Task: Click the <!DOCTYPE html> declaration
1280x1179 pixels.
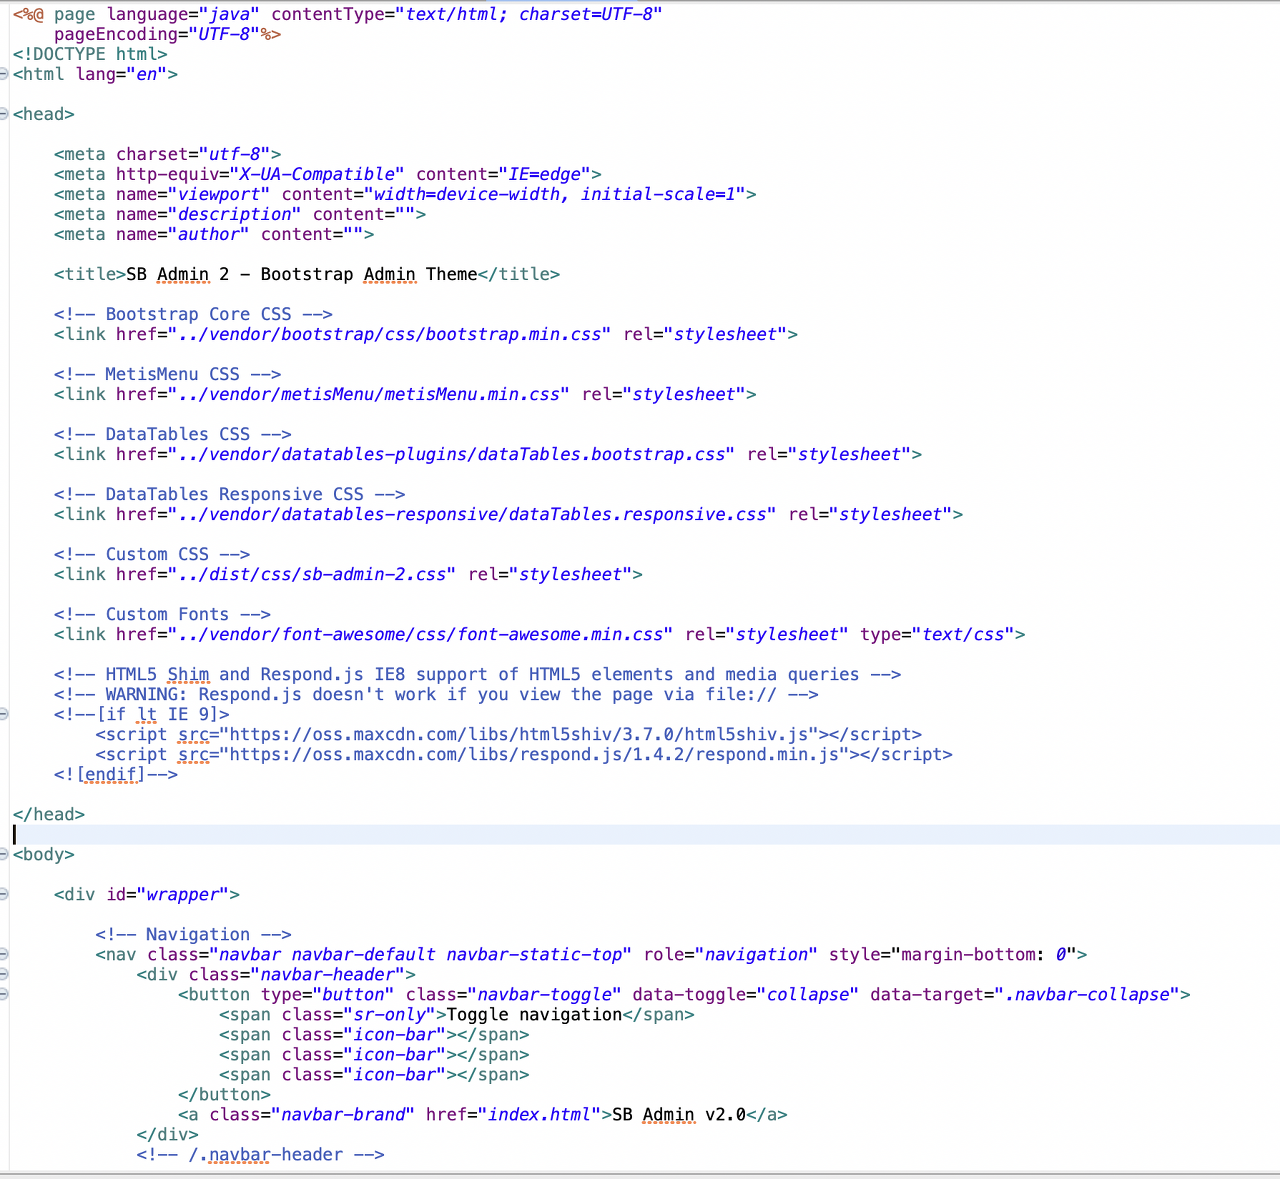Action: point(90,54)
